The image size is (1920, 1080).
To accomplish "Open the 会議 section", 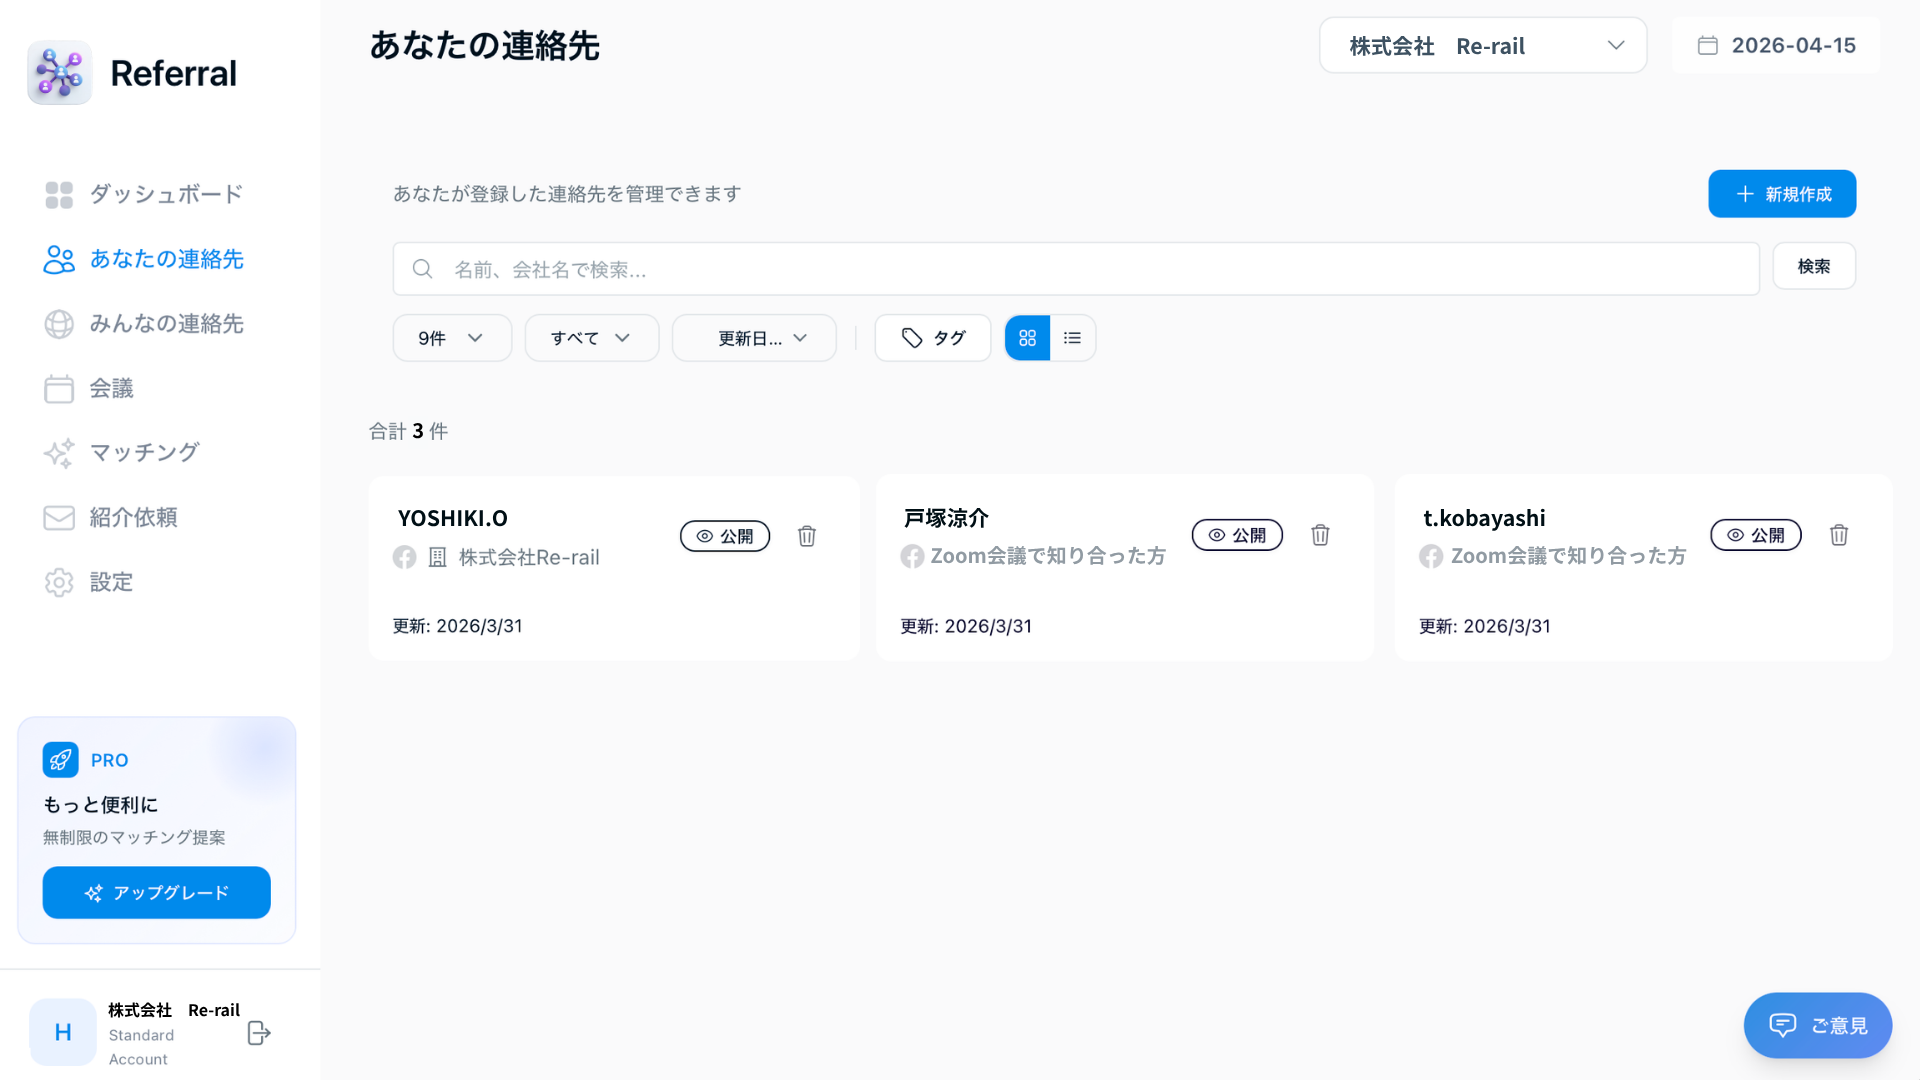I will tap(89, 388).
